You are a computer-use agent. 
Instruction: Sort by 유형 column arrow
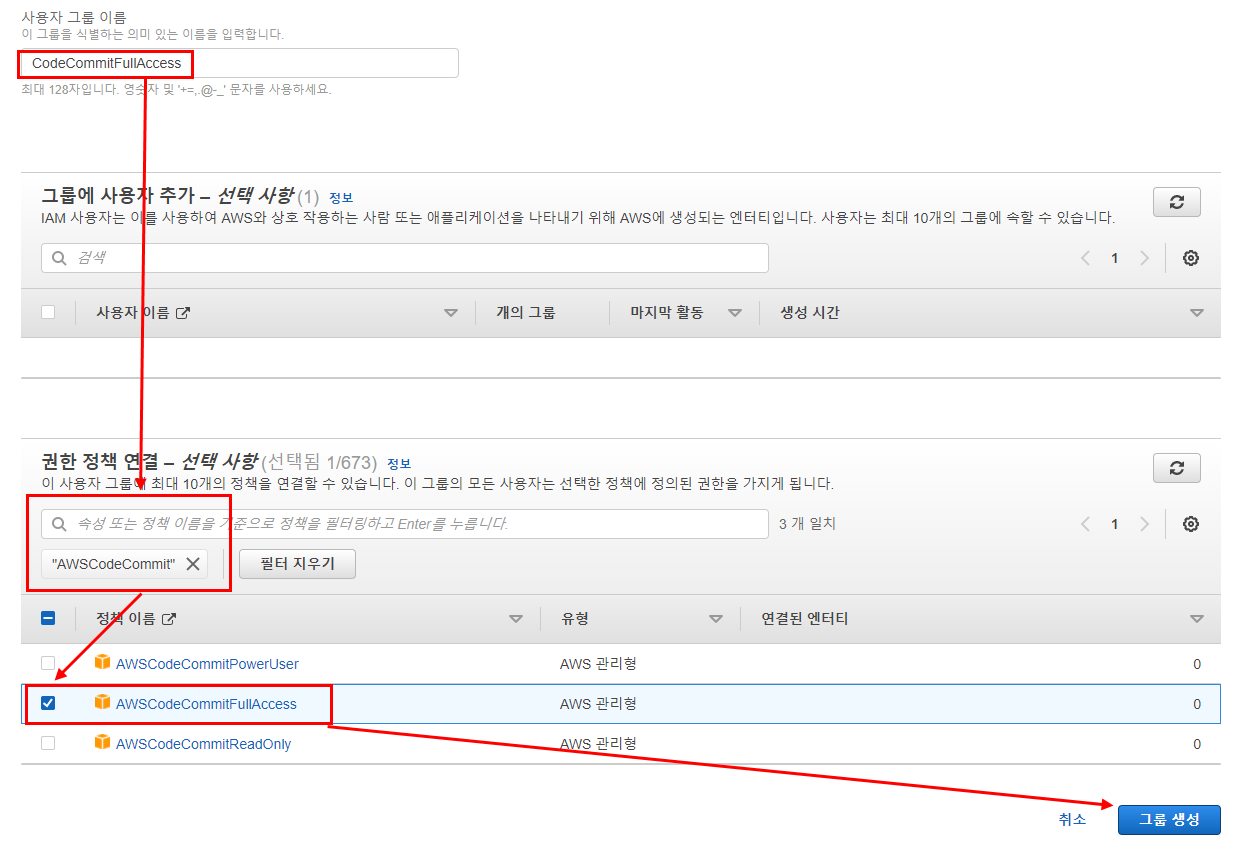(x=716, y=619)
